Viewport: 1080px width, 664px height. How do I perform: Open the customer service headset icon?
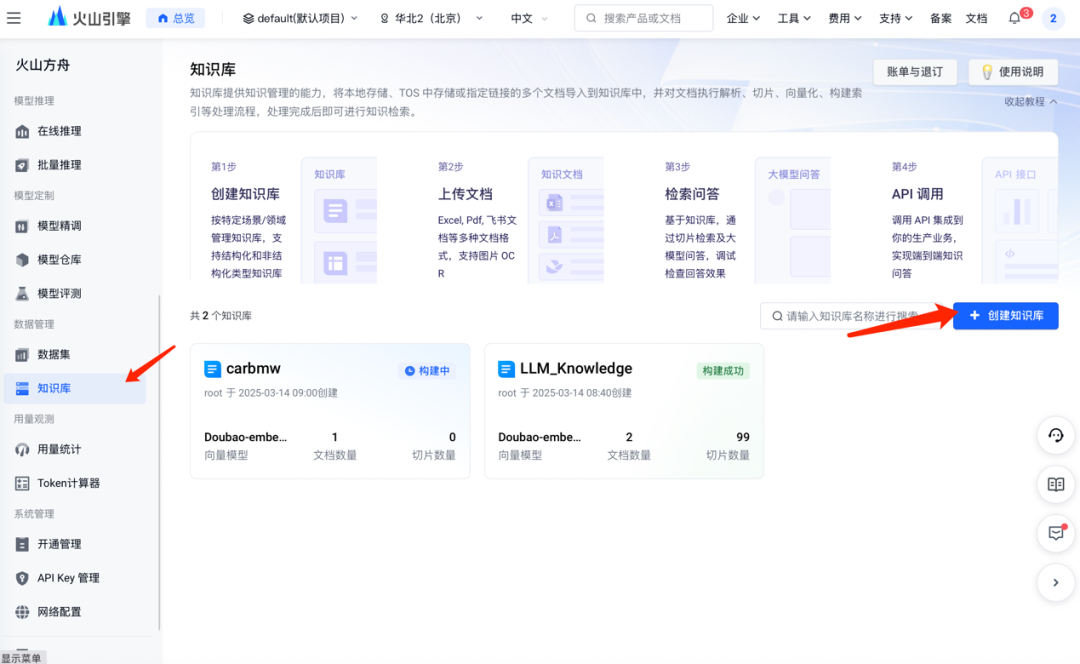click(1056, 435)
